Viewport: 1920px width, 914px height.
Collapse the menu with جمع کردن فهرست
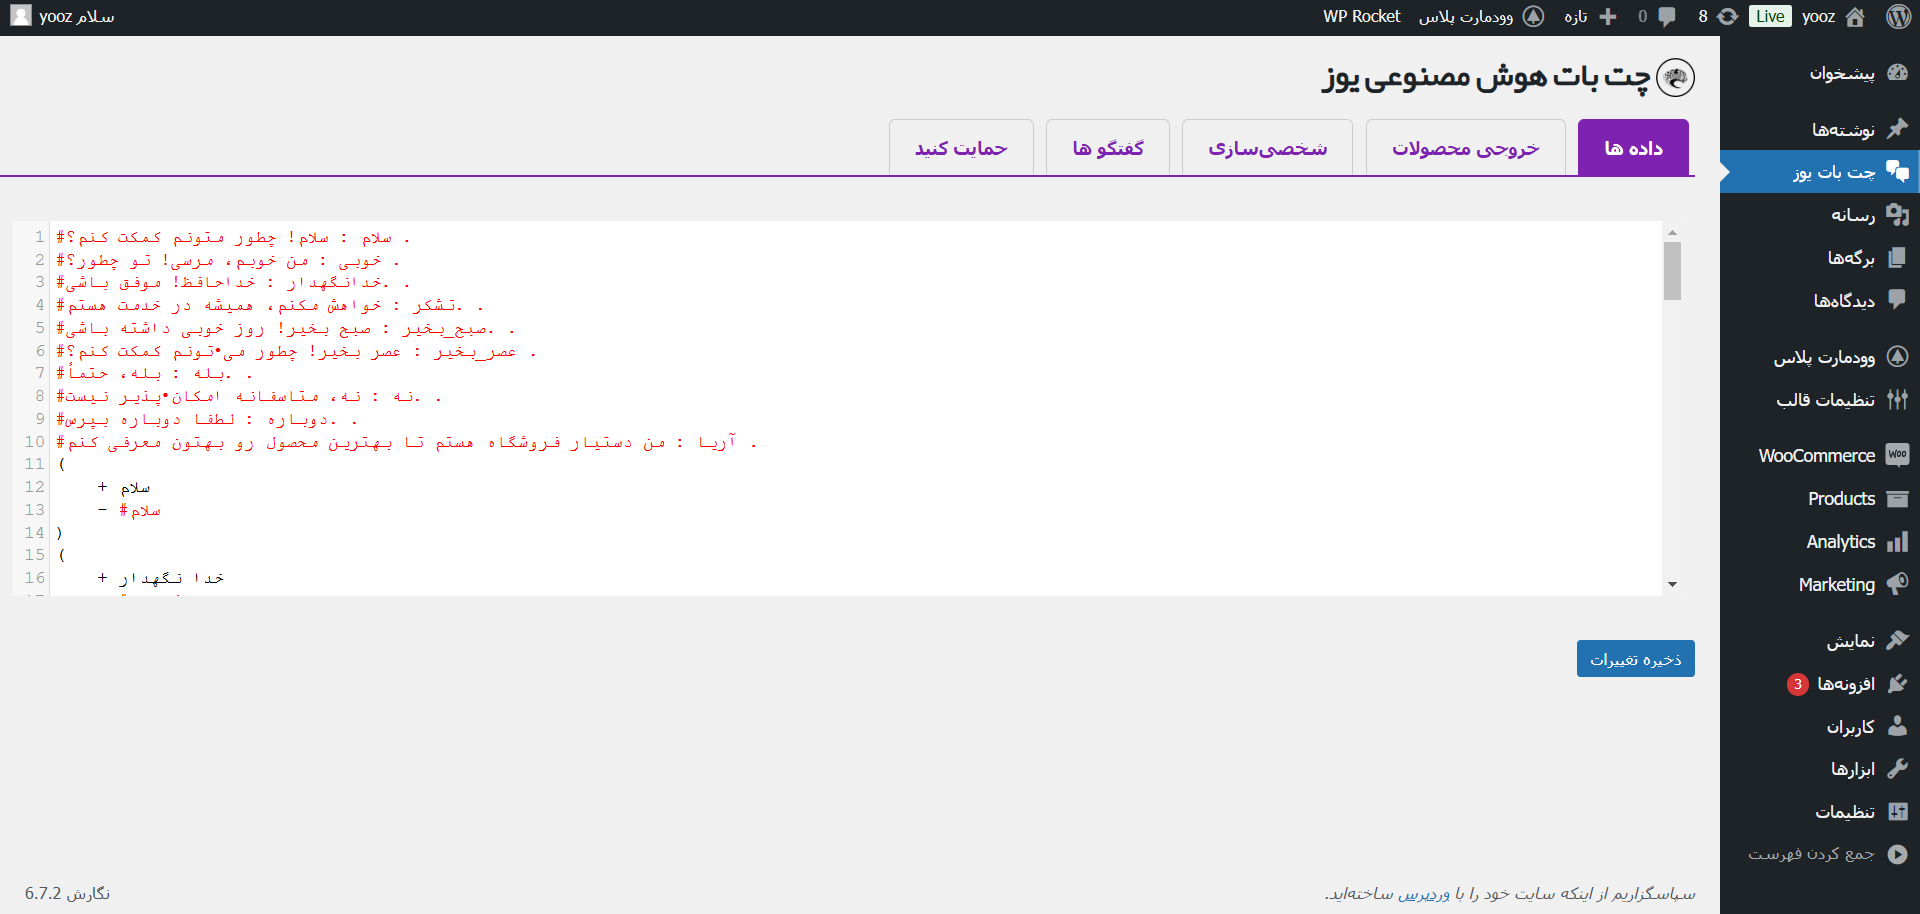coord(1827,854)
